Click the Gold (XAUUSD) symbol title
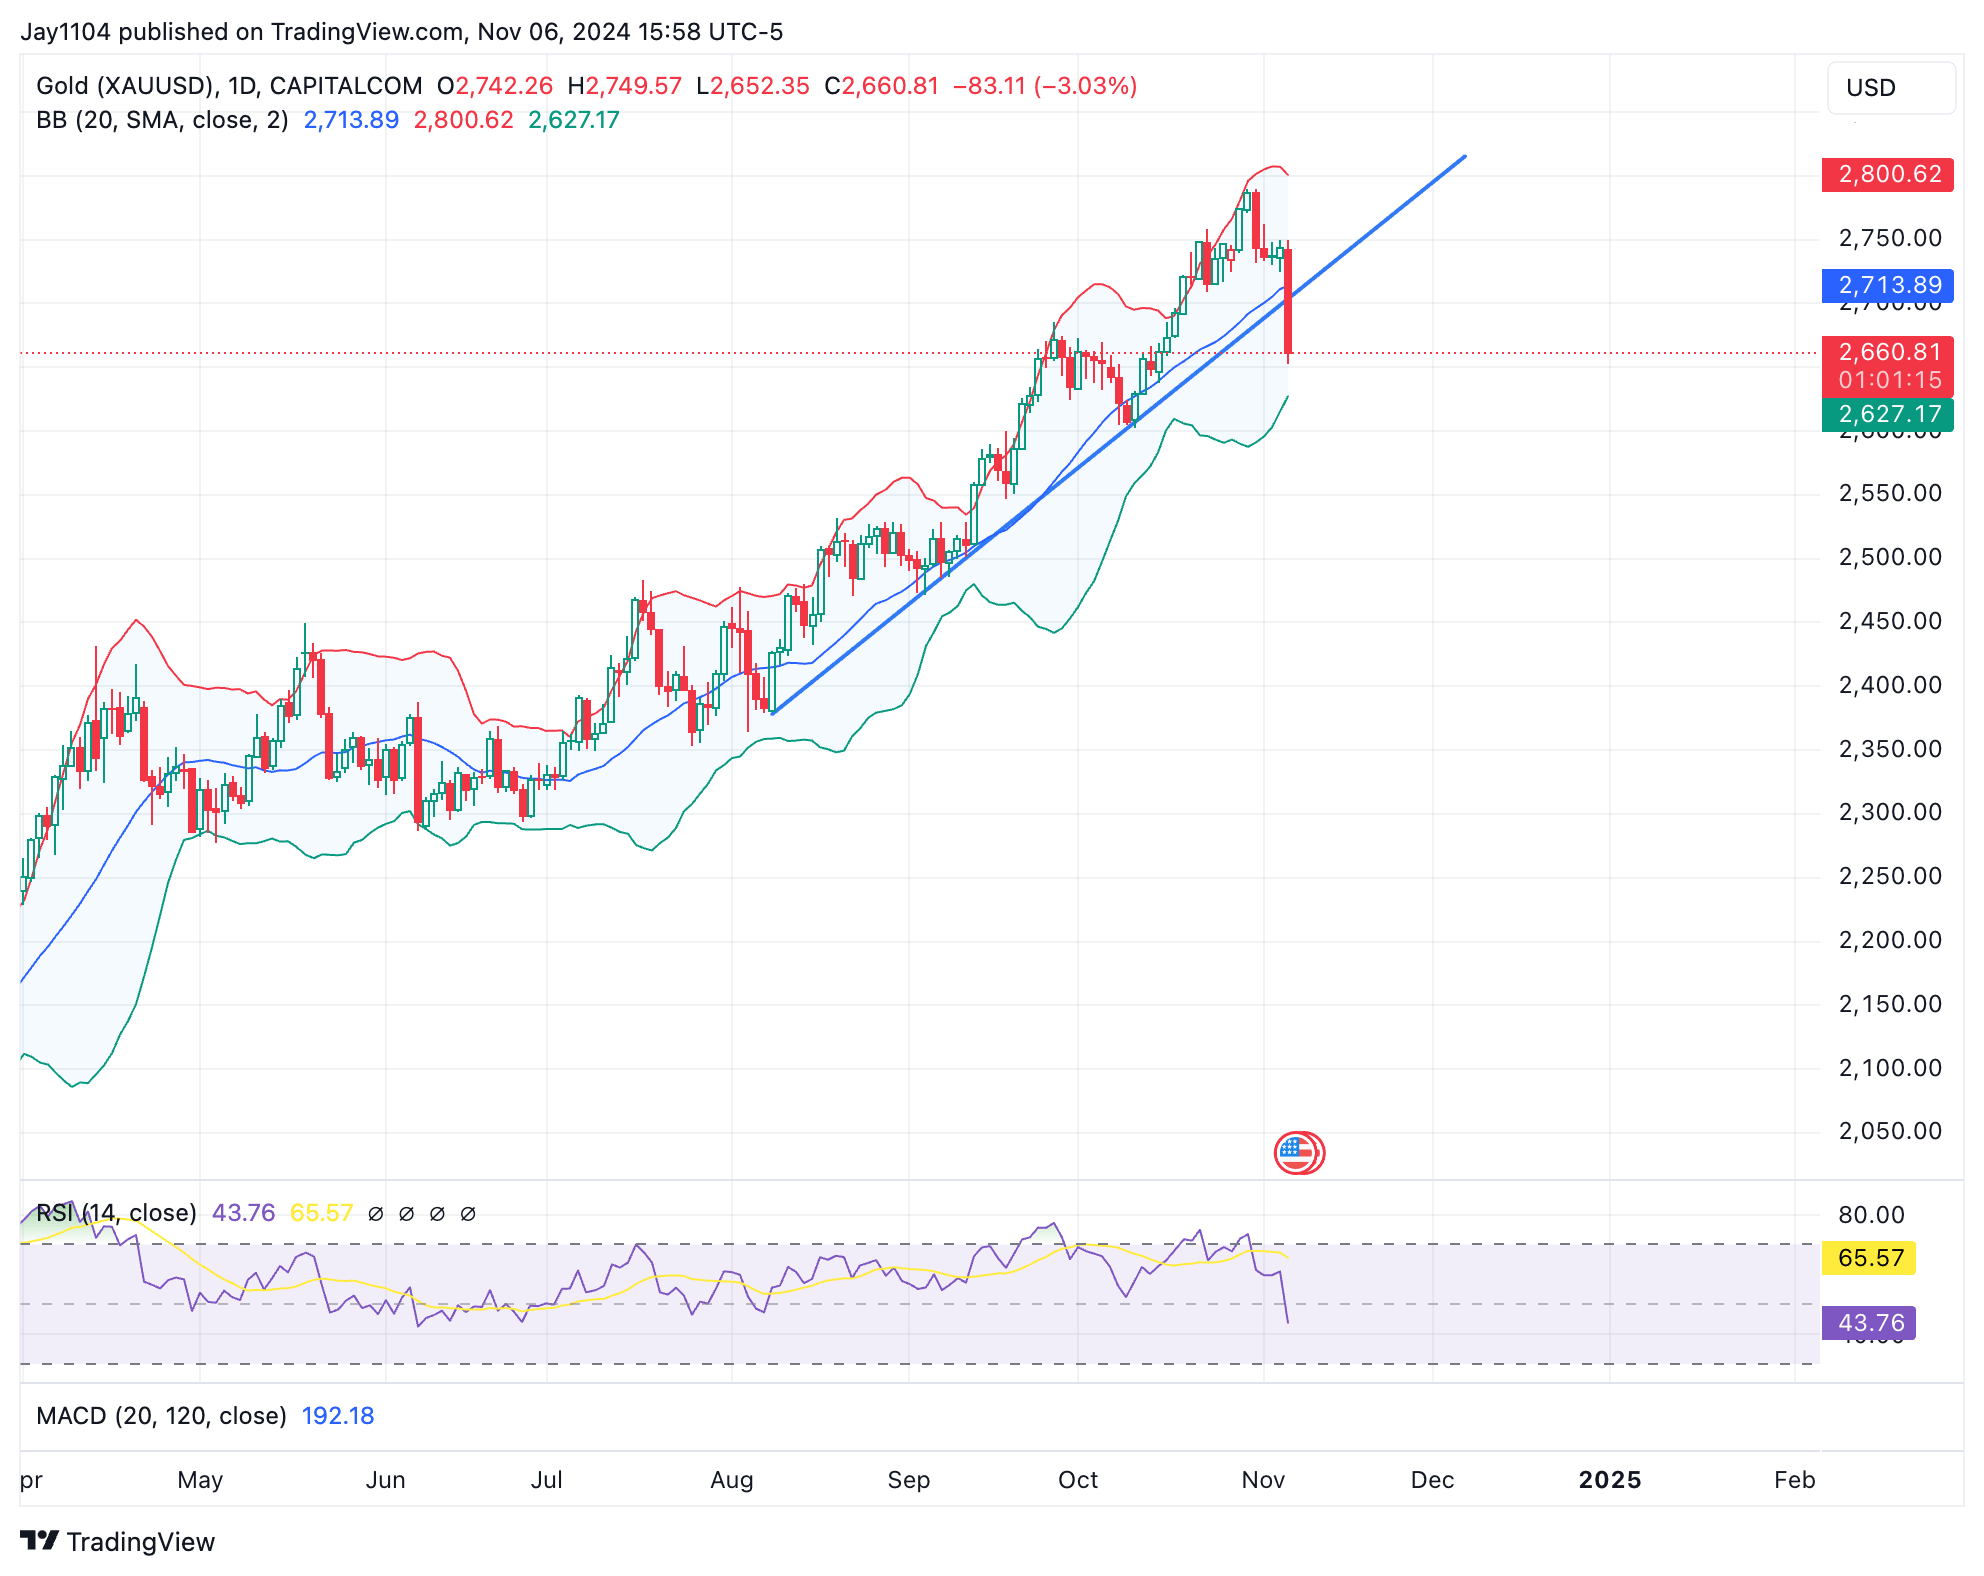 [229, 86]
